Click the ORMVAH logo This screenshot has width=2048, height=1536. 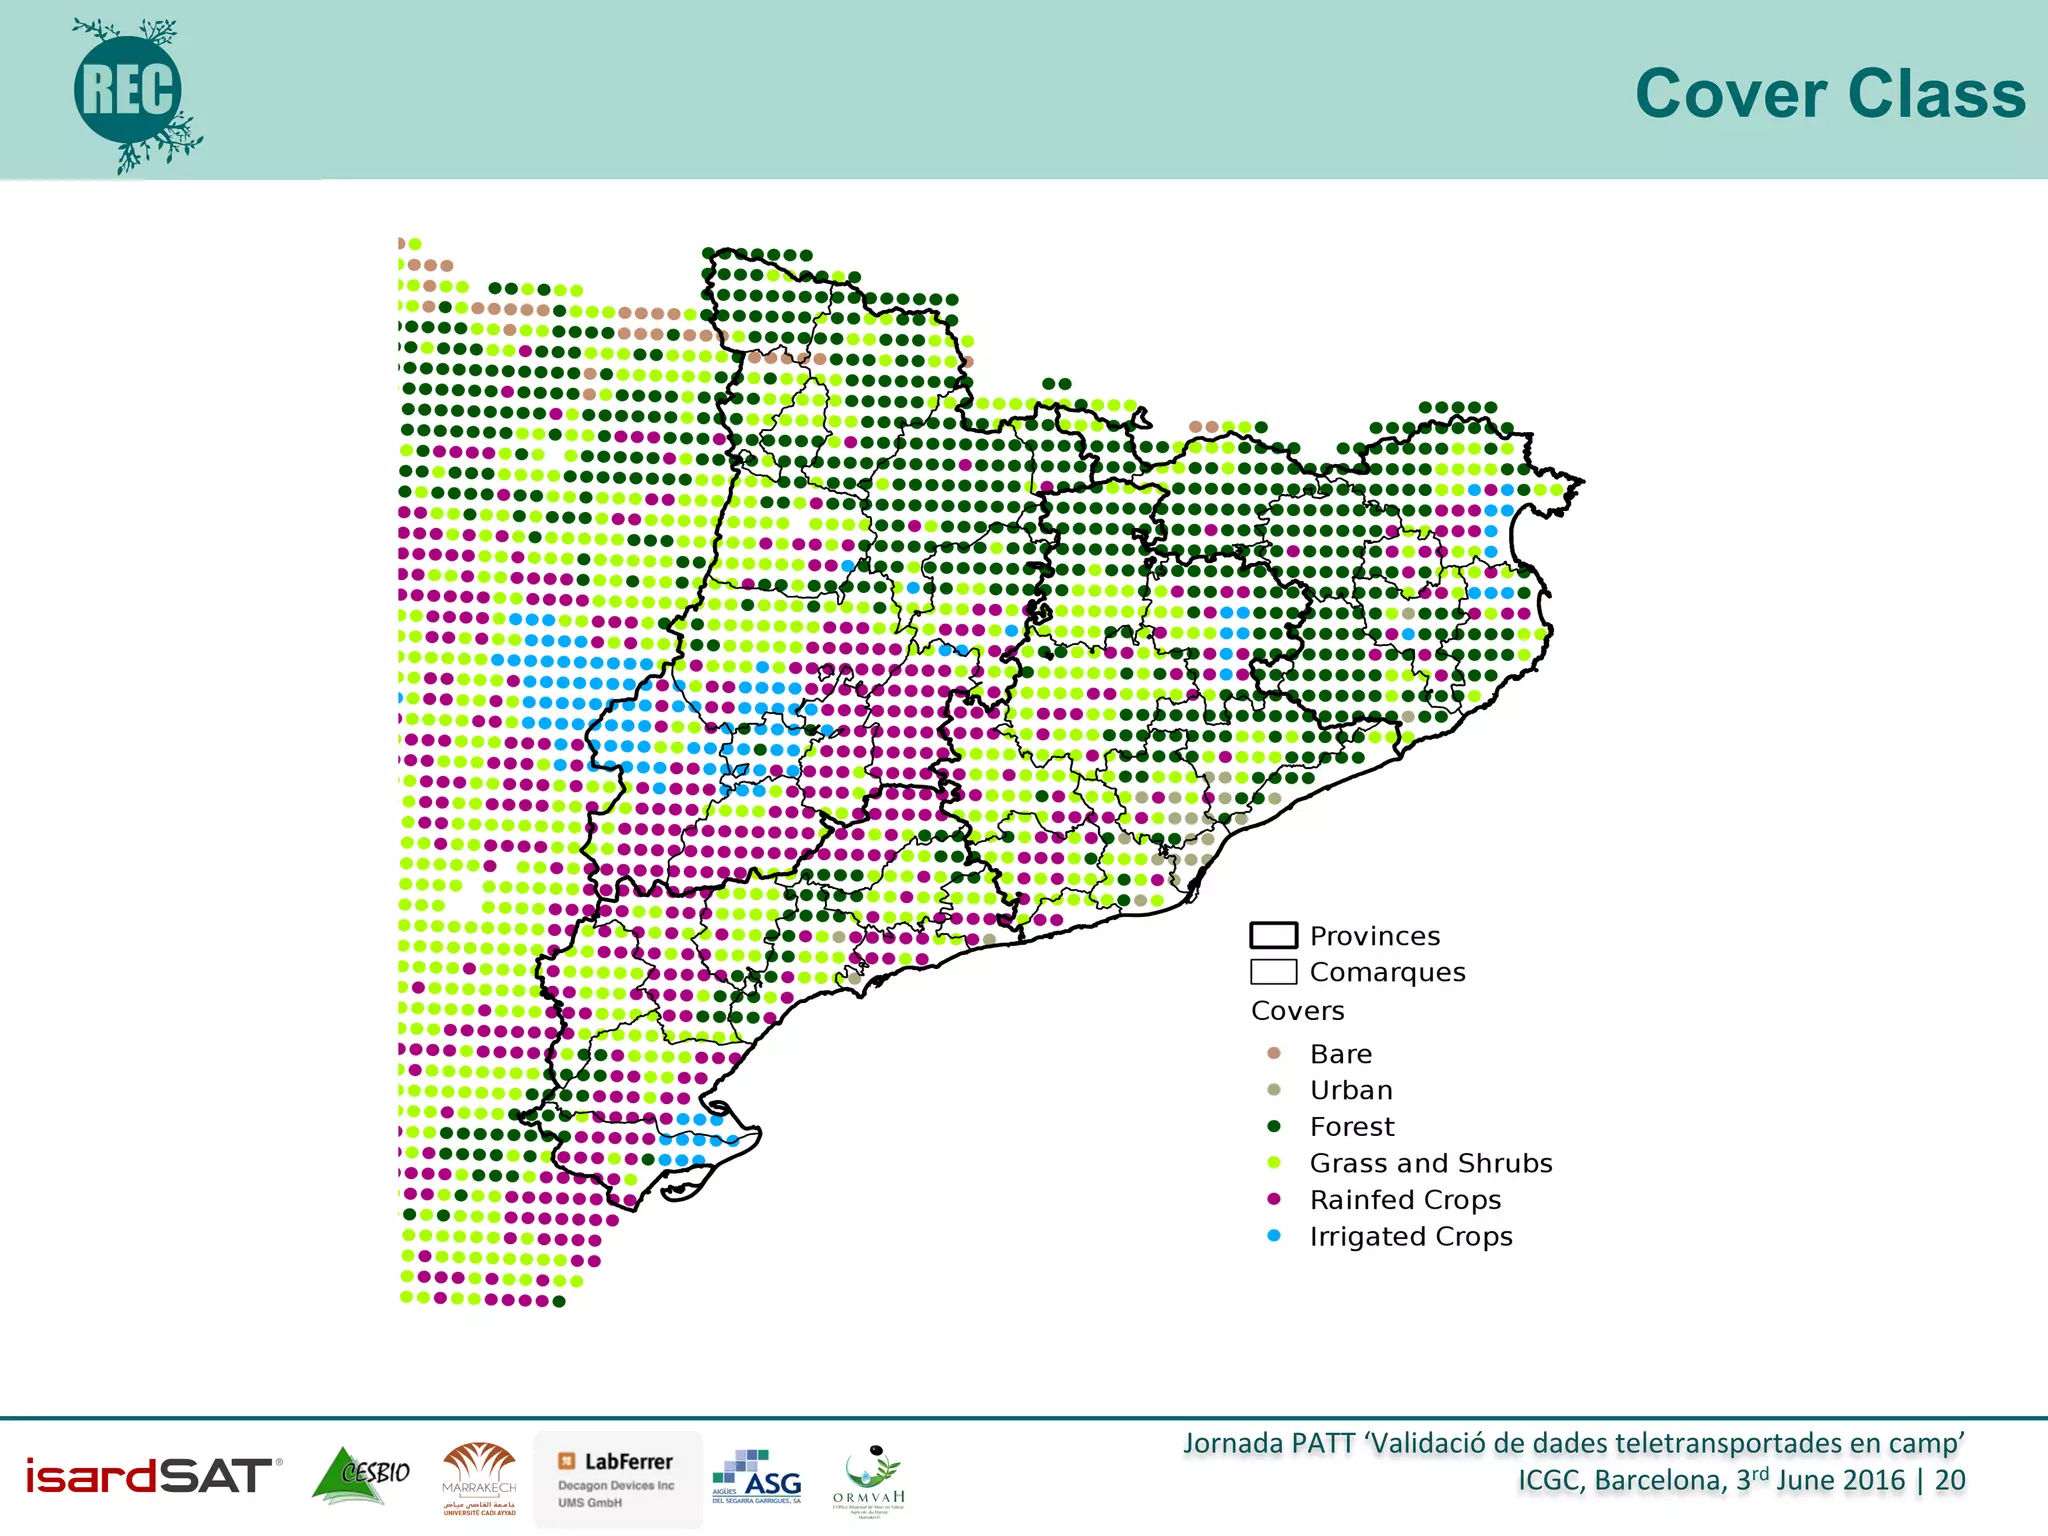tap(868, 1480)
